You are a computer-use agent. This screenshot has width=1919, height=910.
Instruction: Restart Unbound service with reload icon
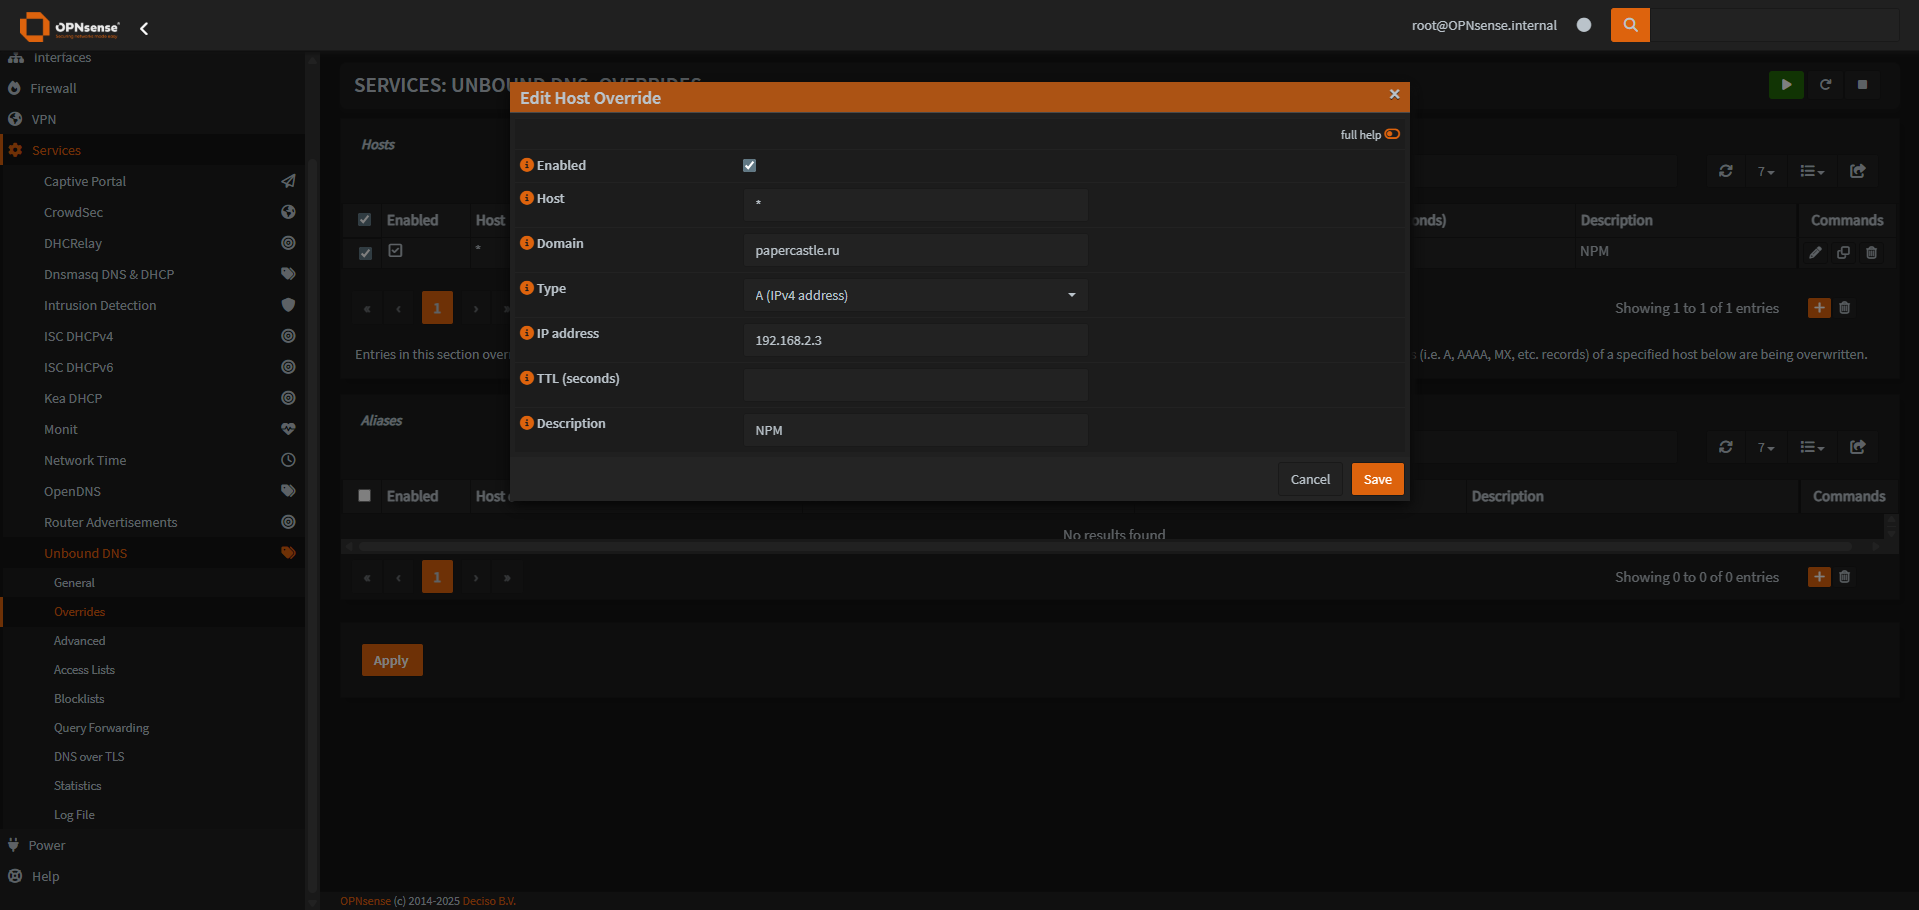pyautogui.click(x=1825, y=85)
